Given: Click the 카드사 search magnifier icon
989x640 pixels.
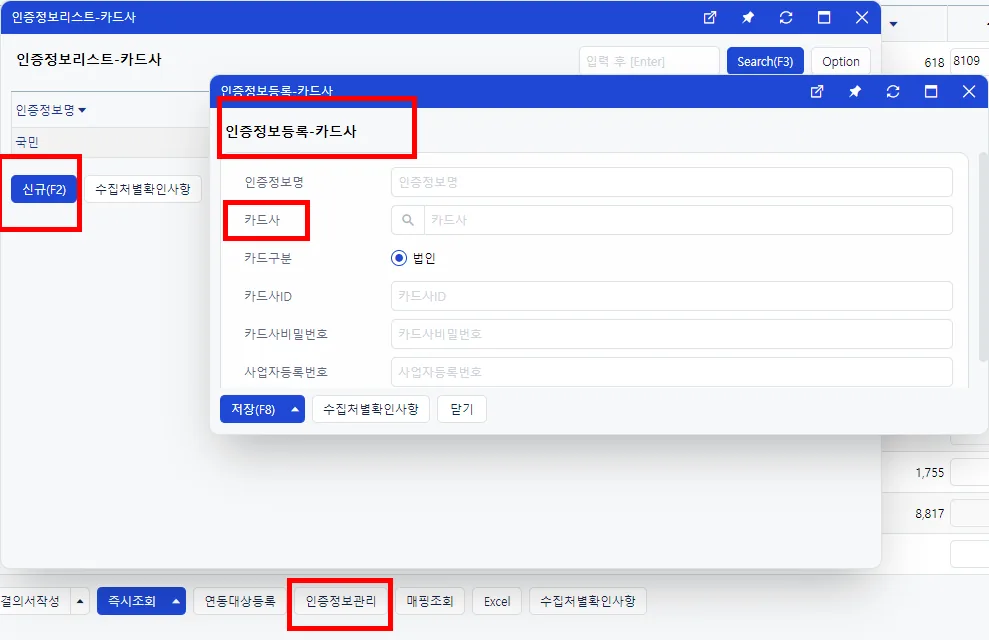Looking at the screenshot, I should (408, 220).
